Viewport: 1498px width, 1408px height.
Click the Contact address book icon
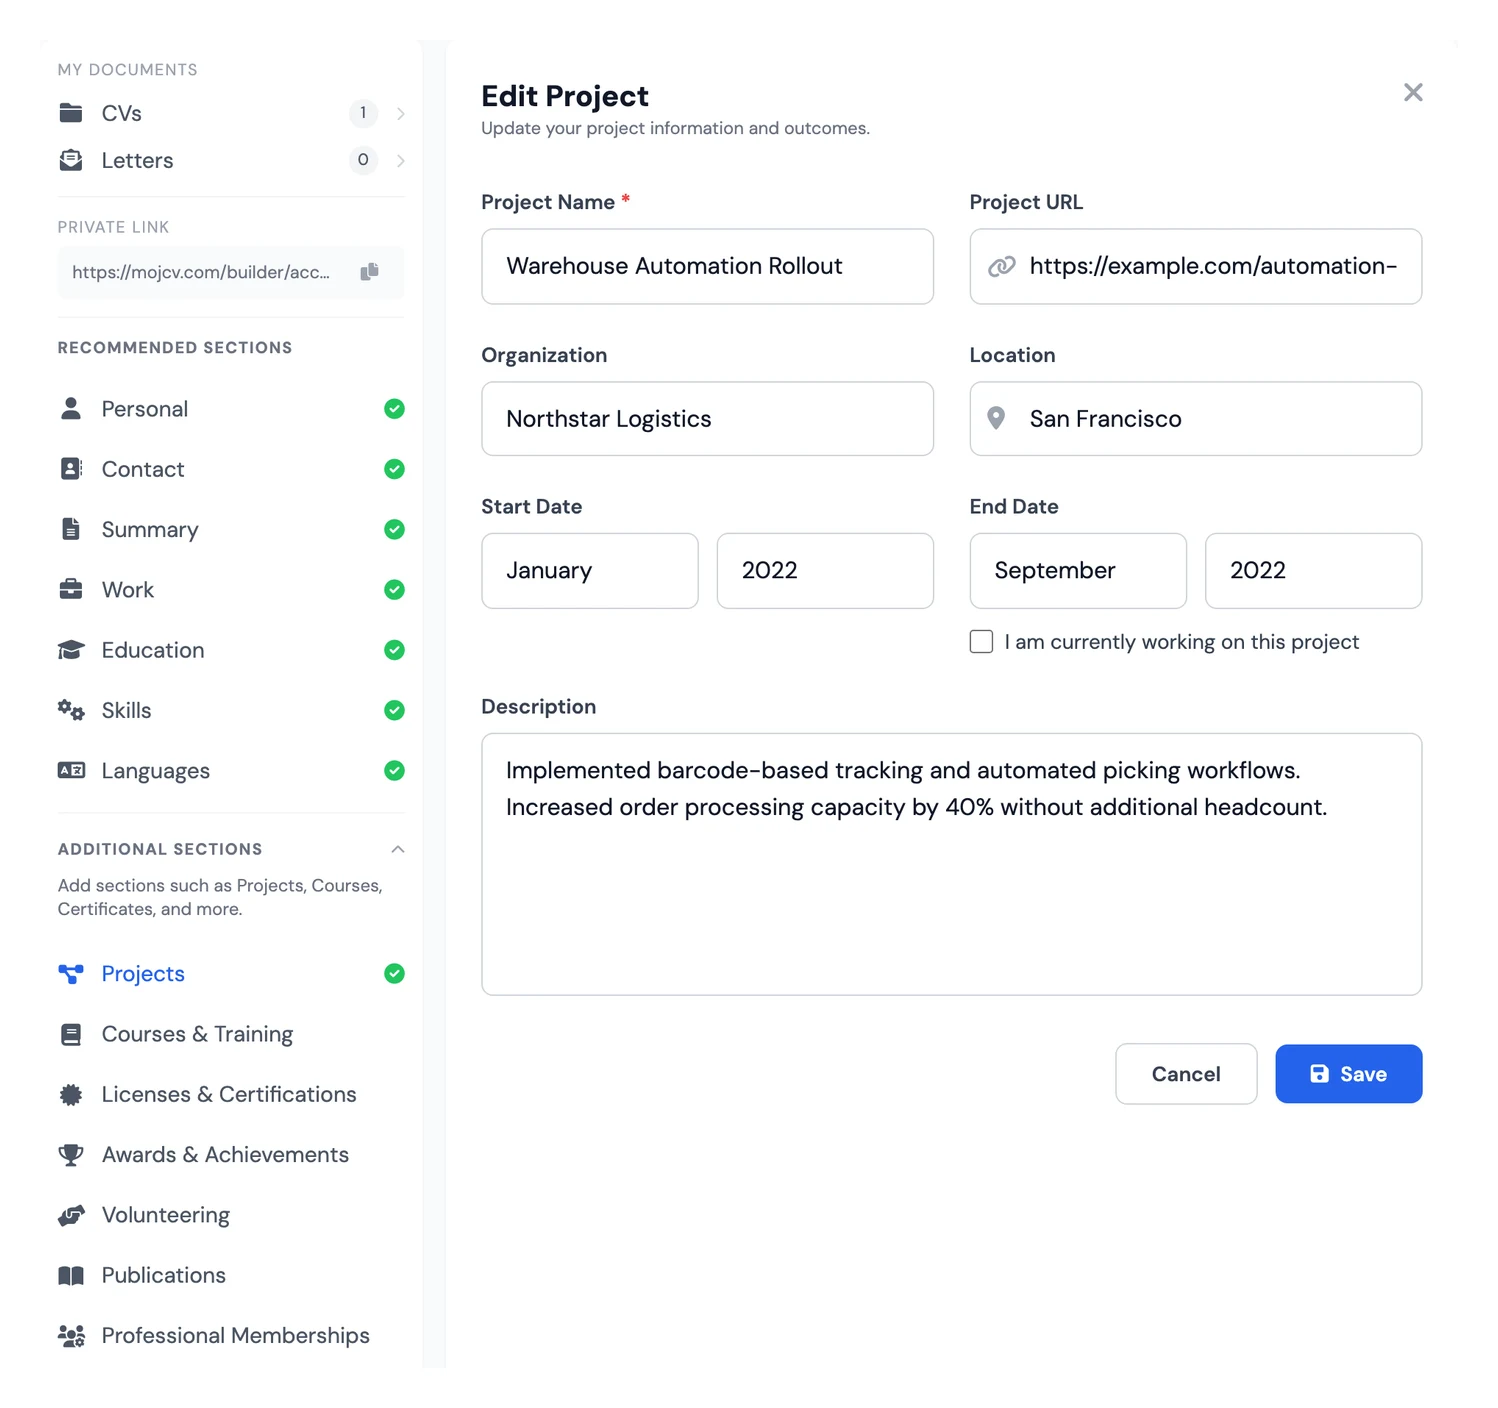(71, 469)
